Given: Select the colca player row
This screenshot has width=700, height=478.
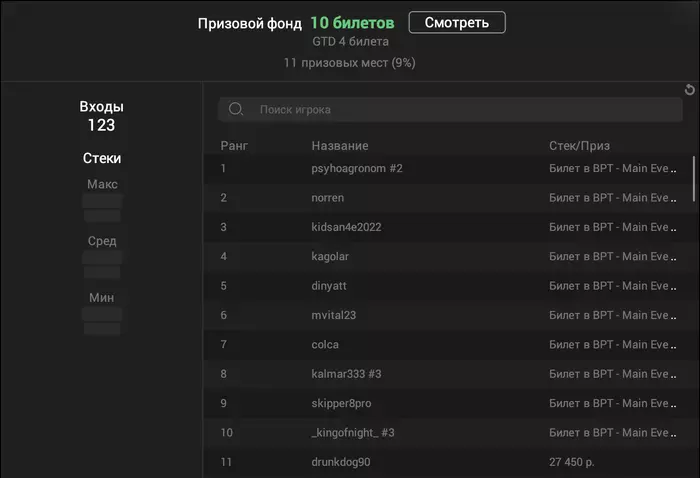Looking at the screenshot, I should [325, 345].
